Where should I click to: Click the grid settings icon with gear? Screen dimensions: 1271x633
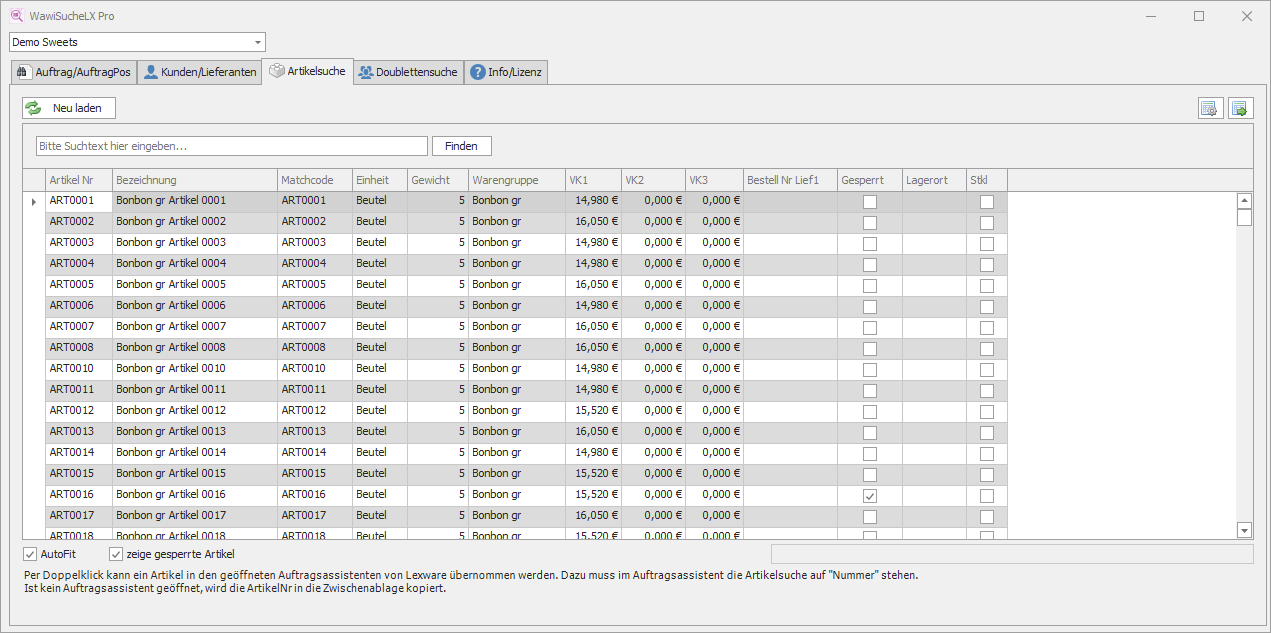1210,108
